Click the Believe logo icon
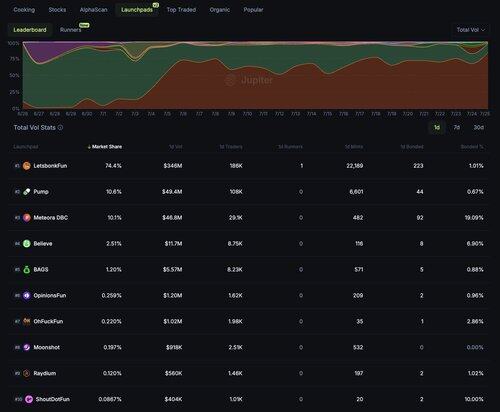 click(27, 244)
